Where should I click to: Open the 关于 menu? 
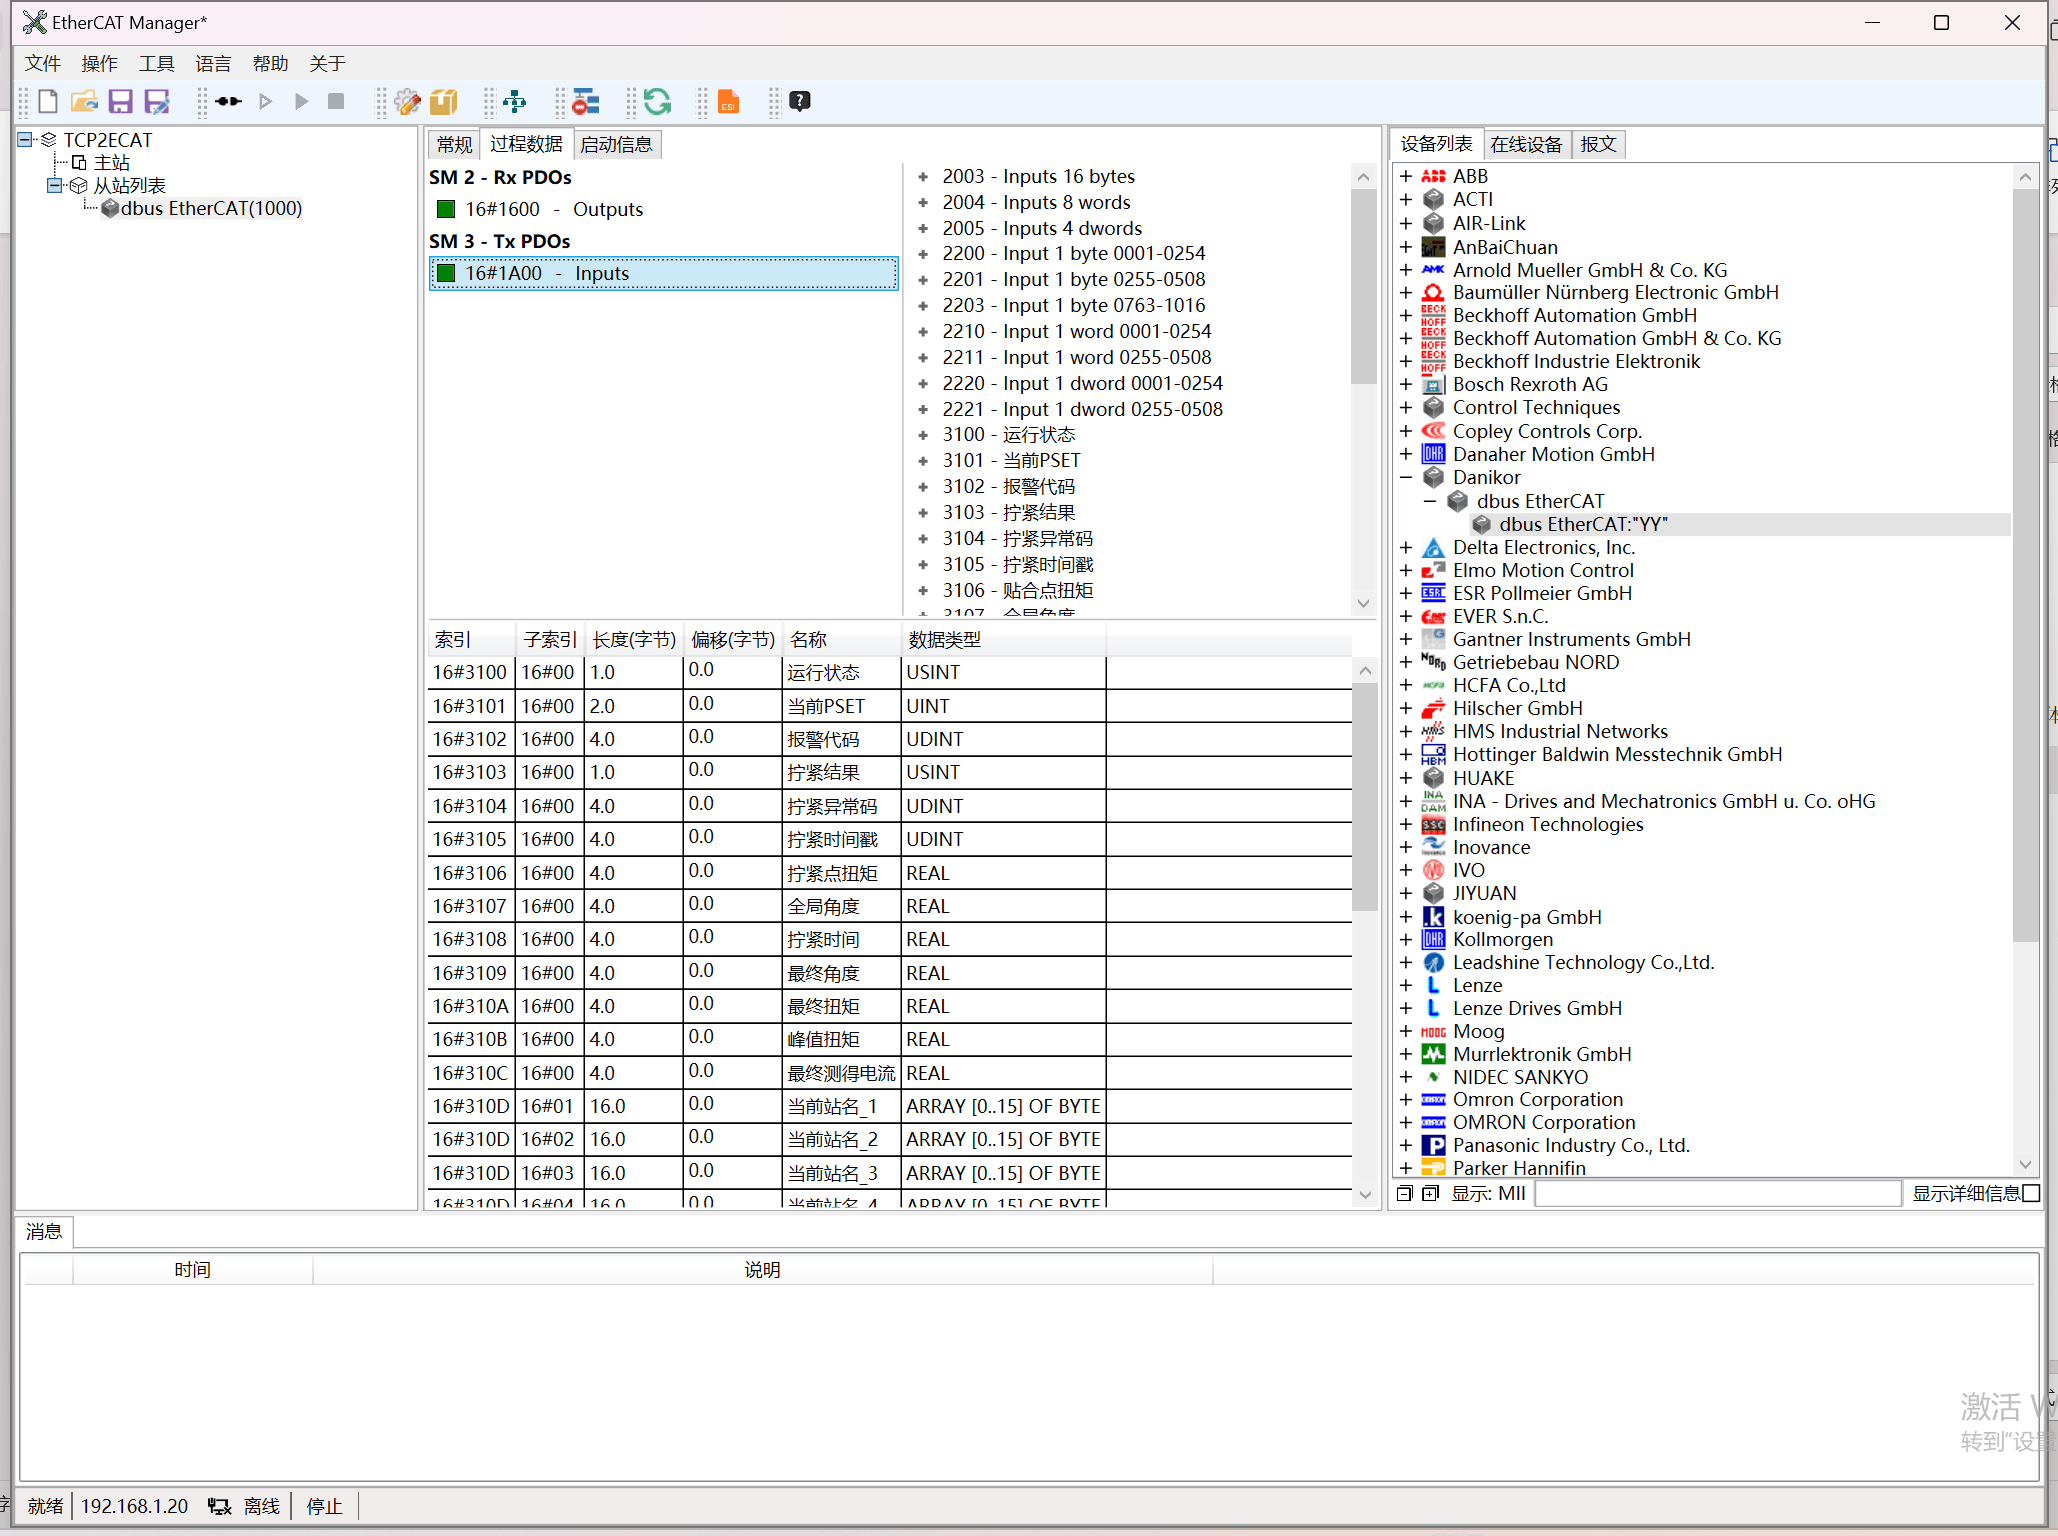[x=327, y=64]
